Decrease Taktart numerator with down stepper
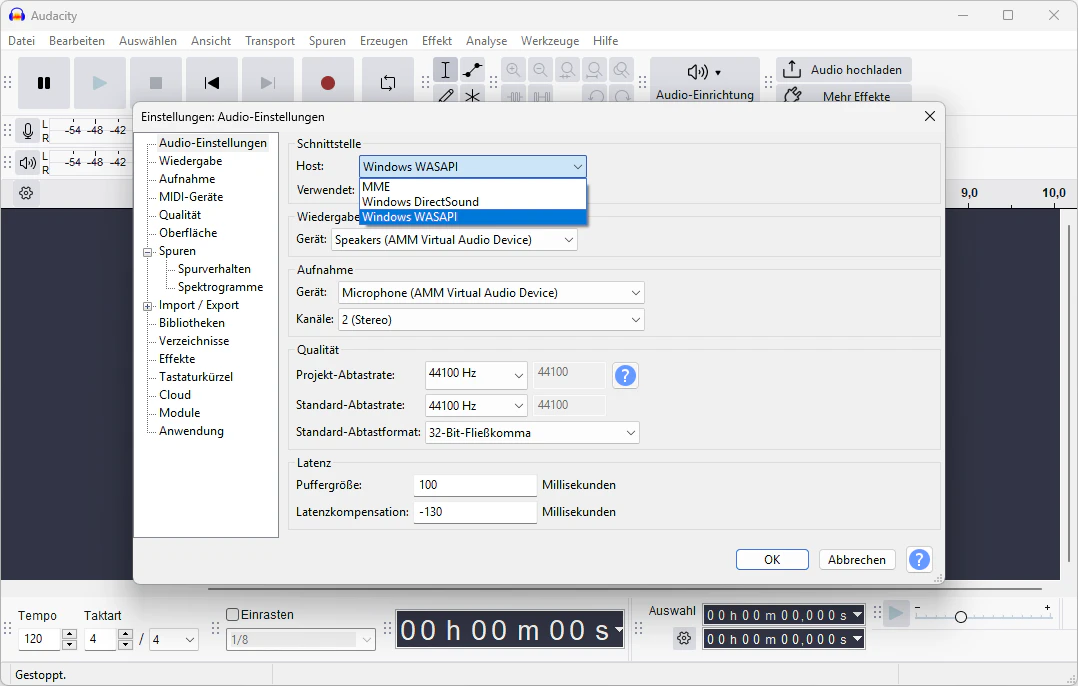The height and width of the screenshot is (686, 1078). 125,645
